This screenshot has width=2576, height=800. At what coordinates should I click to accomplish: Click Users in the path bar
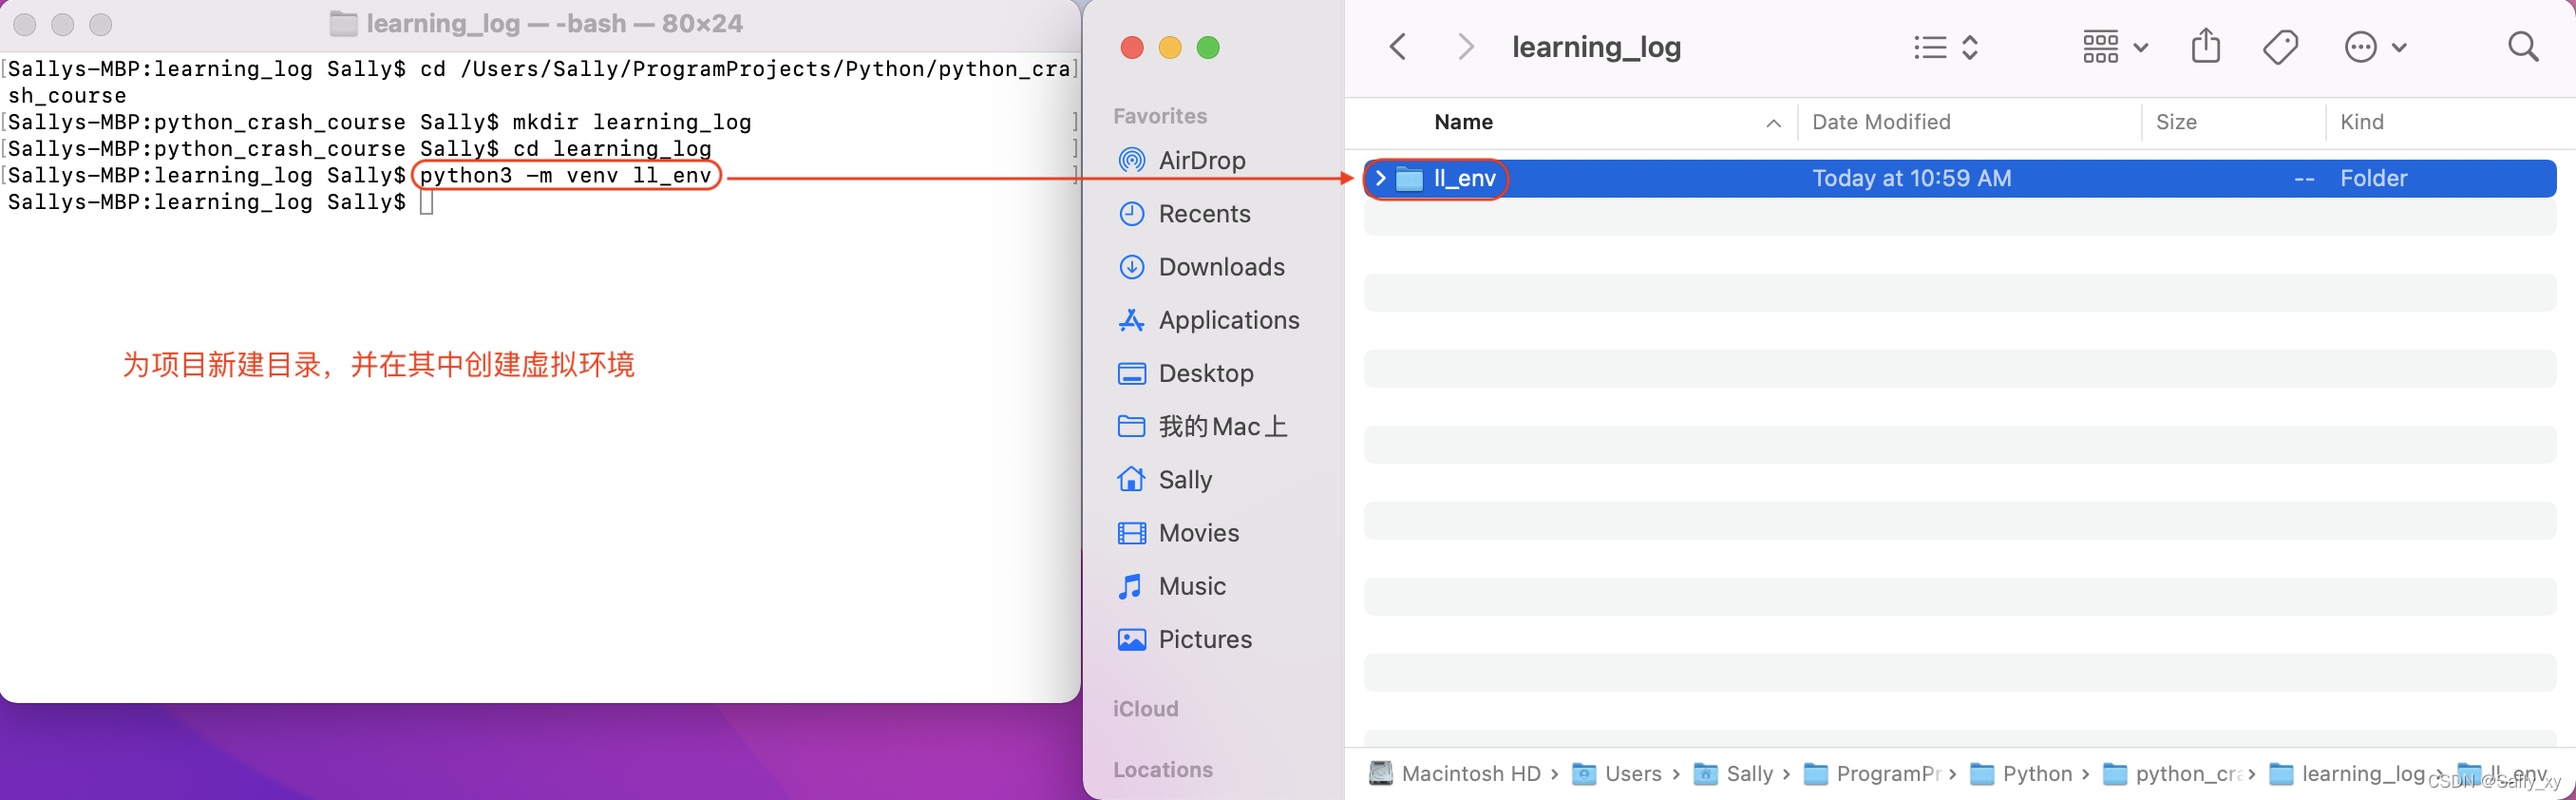1617,773
